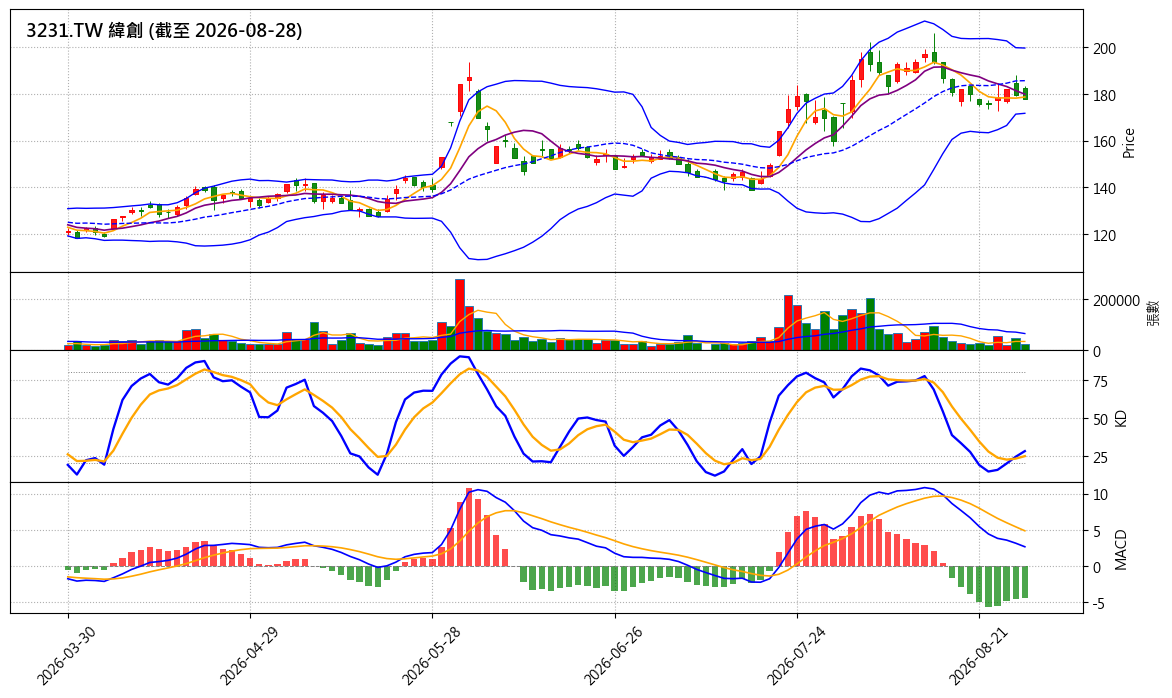Click MACD axis tick '10'

(1100, 495)
